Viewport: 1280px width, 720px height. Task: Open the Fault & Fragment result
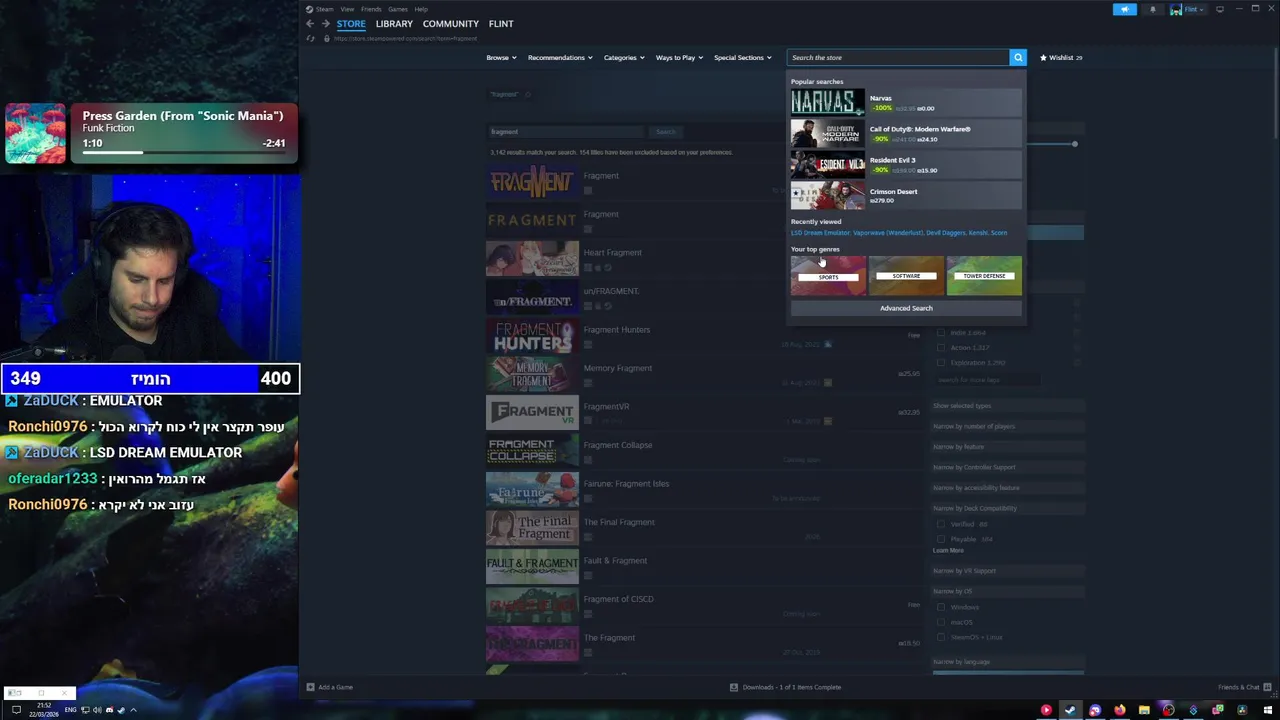[705, 568]
